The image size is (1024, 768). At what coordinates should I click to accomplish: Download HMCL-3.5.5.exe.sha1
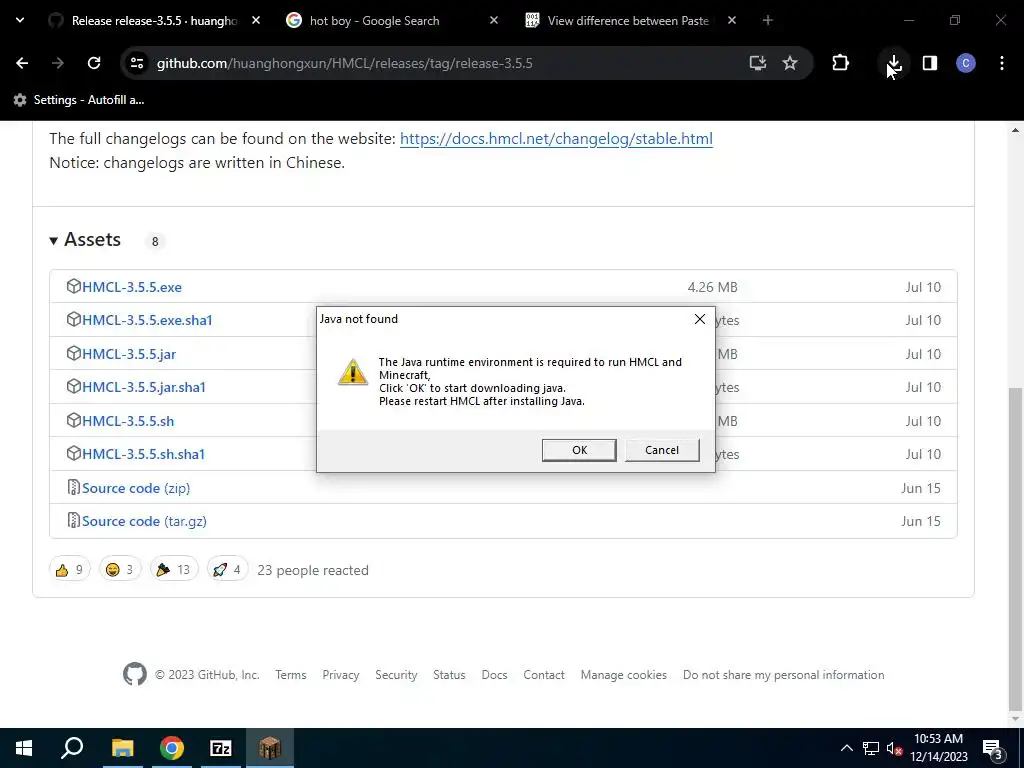[x=147, y=320]
